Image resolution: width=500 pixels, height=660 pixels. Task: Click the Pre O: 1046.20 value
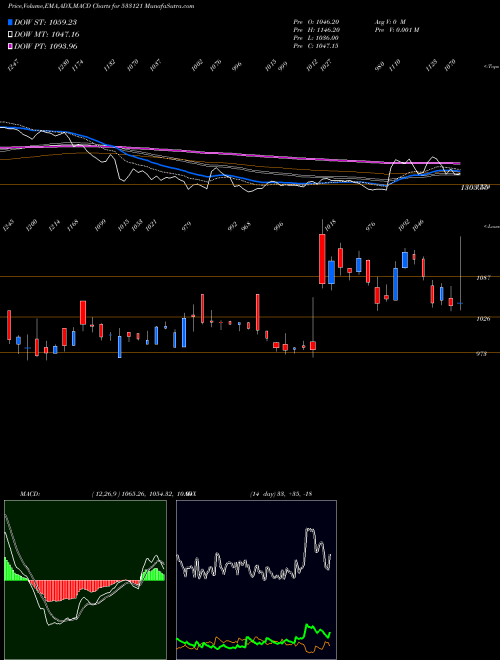click(x=316, y=22)
